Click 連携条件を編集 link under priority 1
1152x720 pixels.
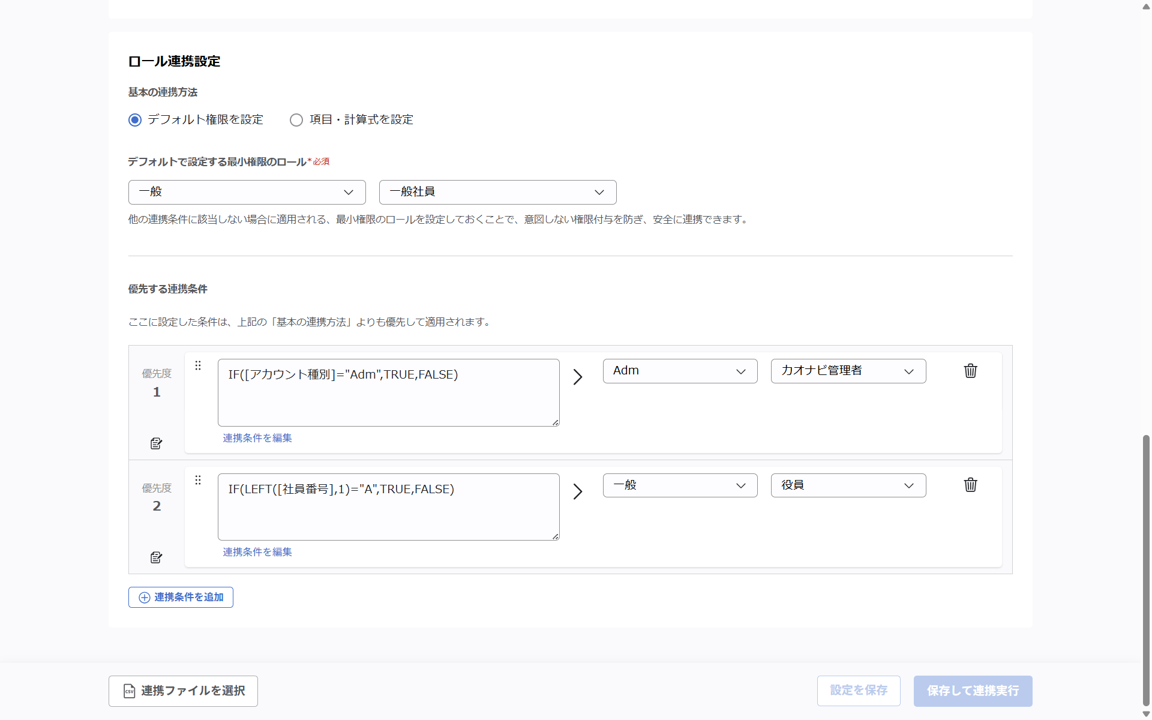click(257, 438)
